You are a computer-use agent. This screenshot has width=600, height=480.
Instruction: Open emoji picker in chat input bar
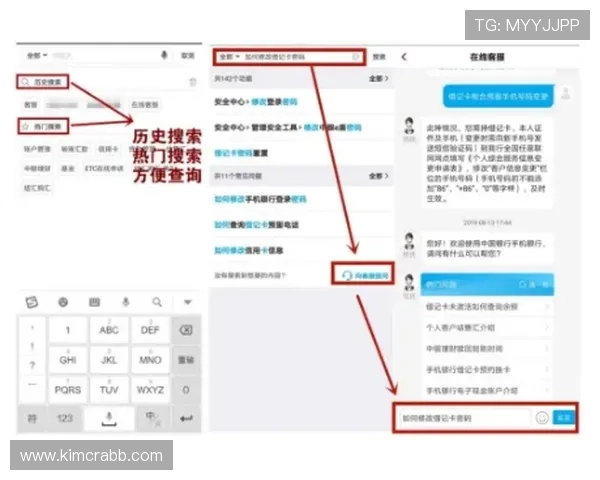pyautogui.click(x=542, y=418)
